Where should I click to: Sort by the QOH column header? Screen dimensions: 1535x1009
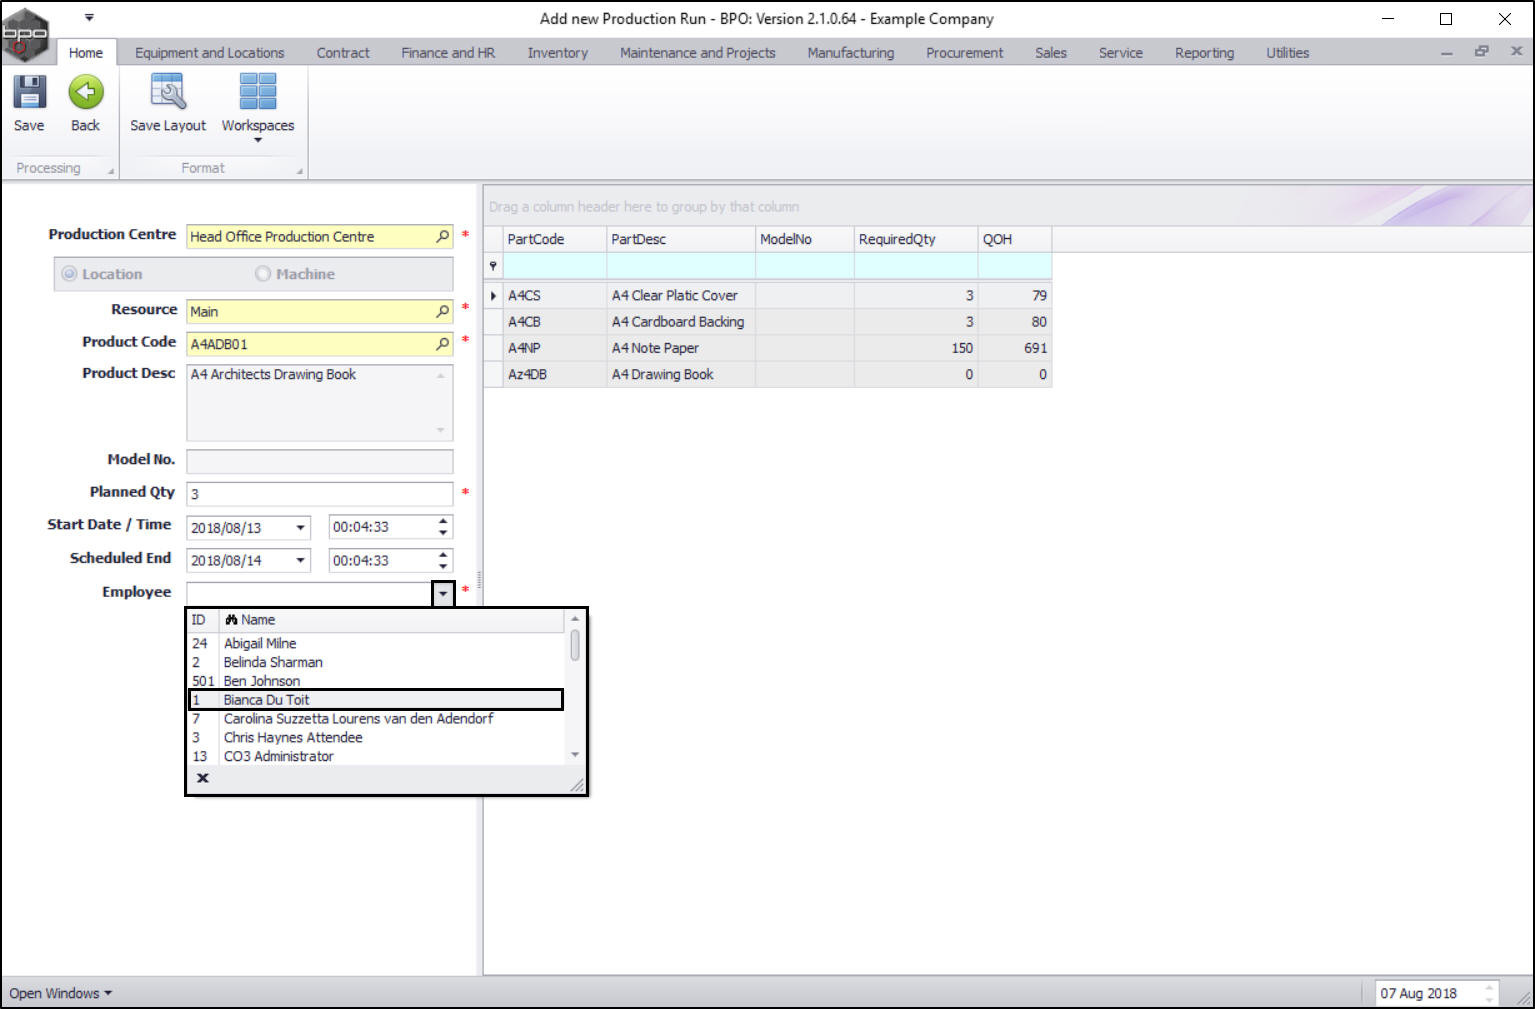(x=1015, y=239)
